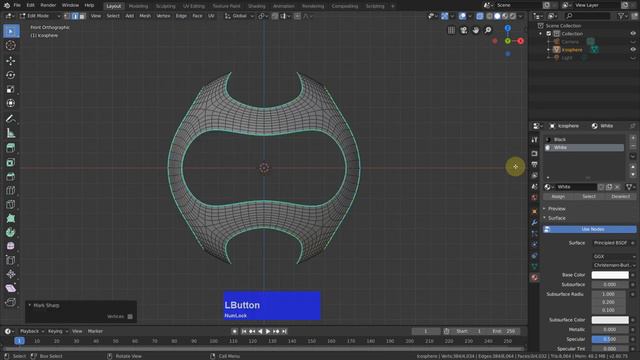Select the Transform tool
The width and height of the screenshot is (640, 360).
click(x=11, y=103)
